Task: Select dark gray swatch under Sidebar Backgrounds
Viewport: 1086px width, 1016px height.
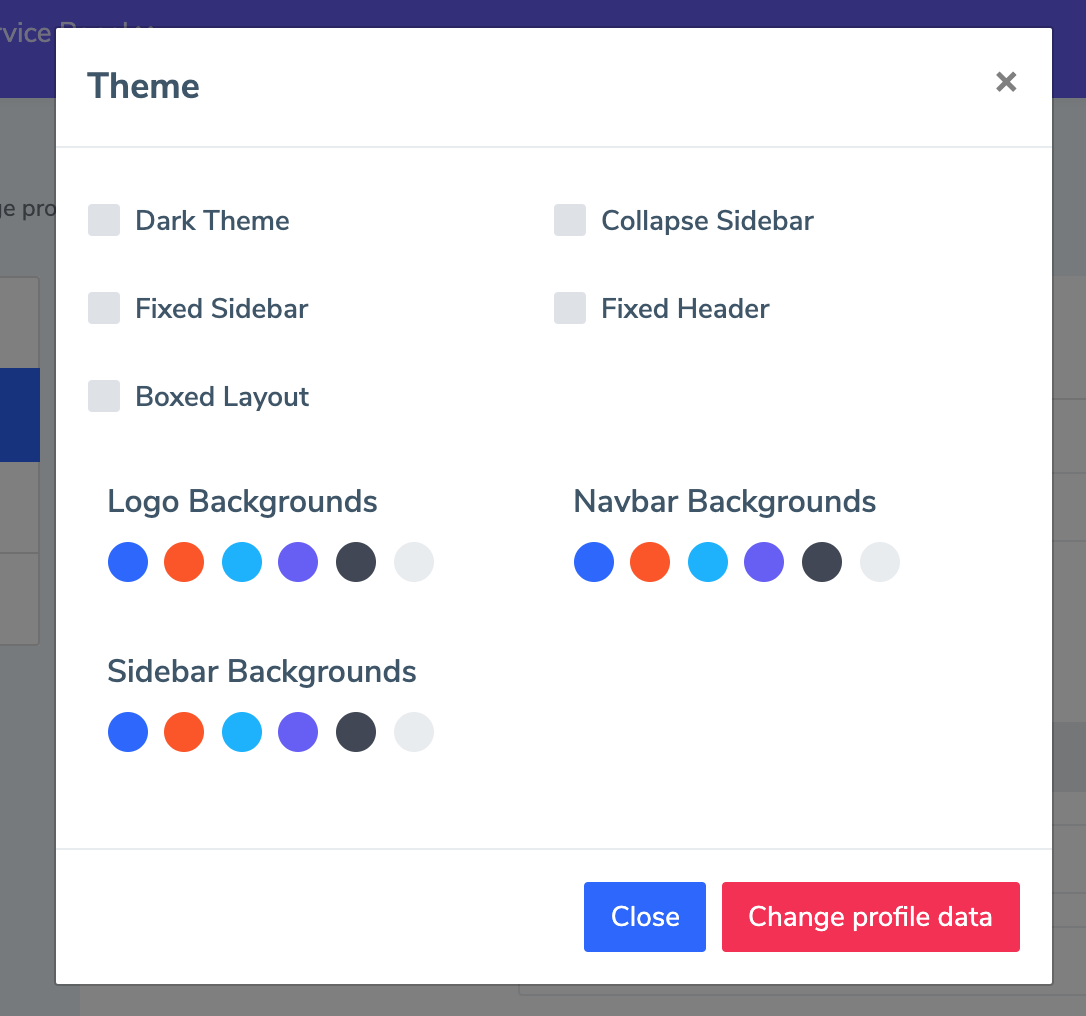Action: tap(356, 732)
